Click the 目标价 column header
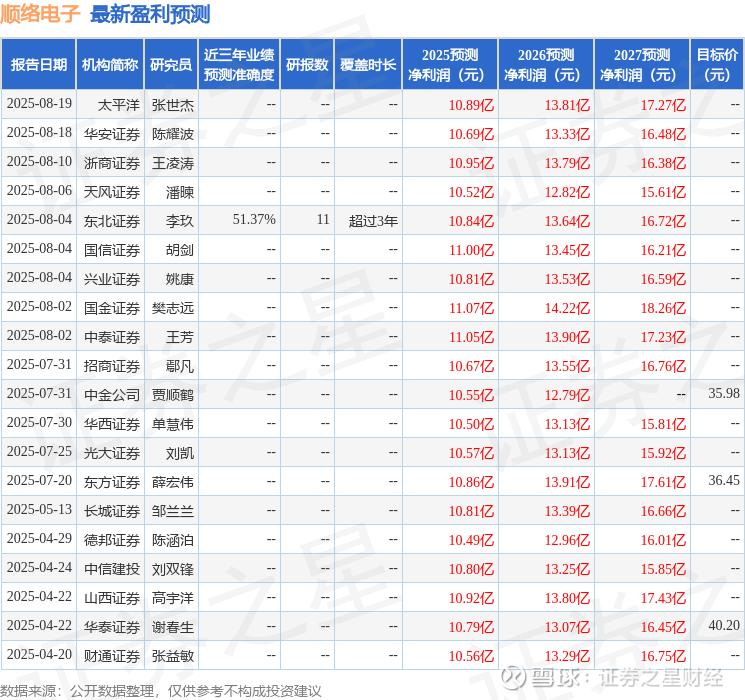Image resolution: width=745 pixels, height=700 pixels. [x=716, y=65]
